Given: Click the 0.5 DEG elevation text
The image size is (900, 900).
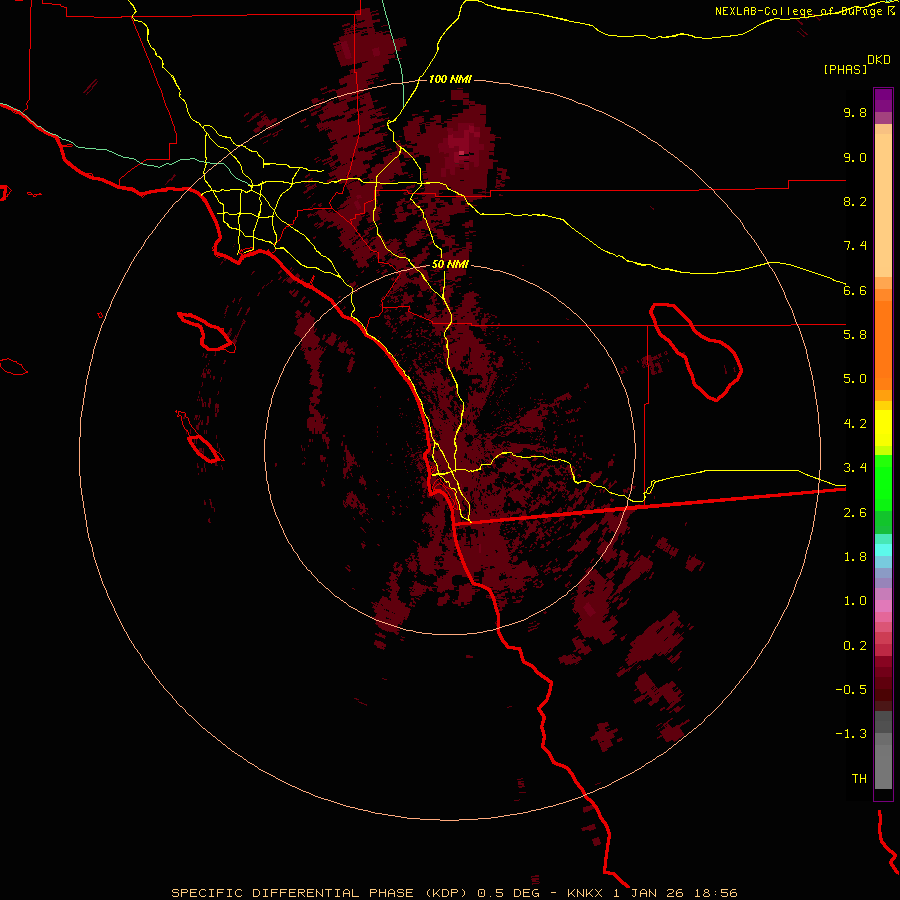Looking at the screenshot, I should (509, 893).
